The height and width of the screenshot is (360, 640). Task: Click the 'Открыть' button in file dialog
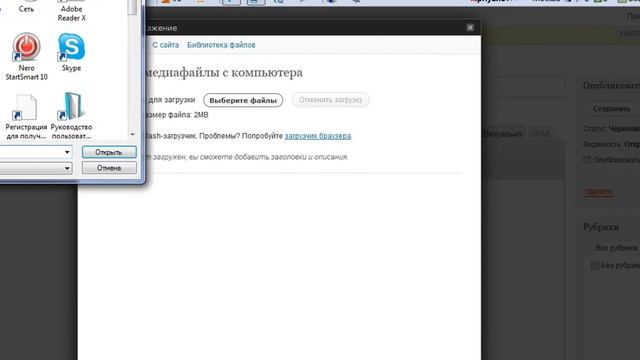(109, 152)
